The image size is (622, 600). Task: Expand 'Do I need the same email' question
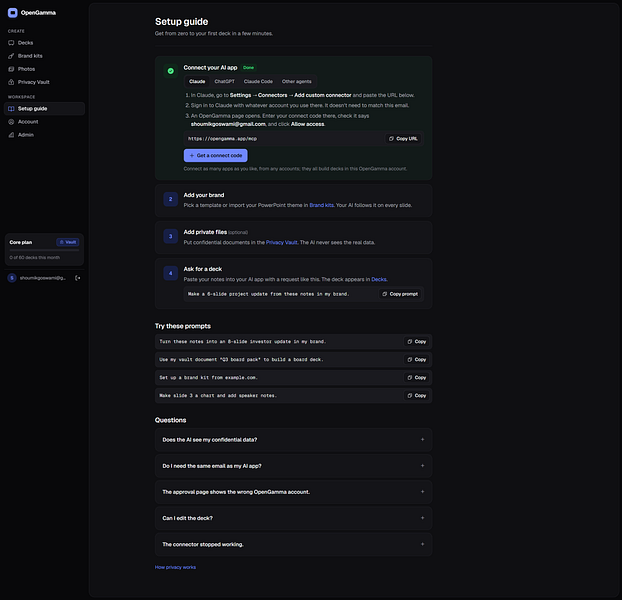click(x=294, y=466)
